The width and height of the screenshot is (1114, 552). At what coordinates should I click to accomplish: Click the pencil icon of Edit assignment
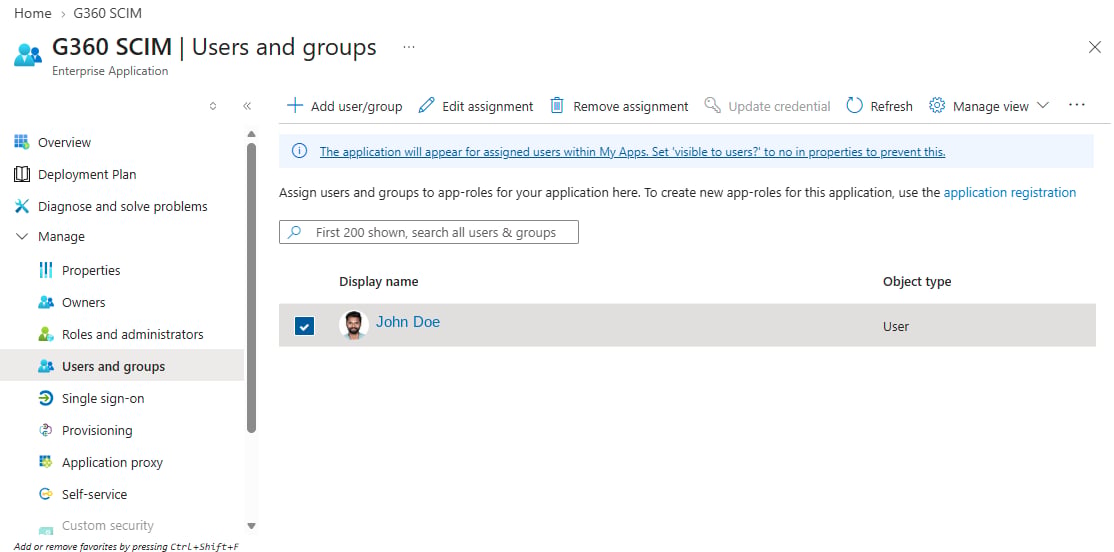tap(426, 105)
